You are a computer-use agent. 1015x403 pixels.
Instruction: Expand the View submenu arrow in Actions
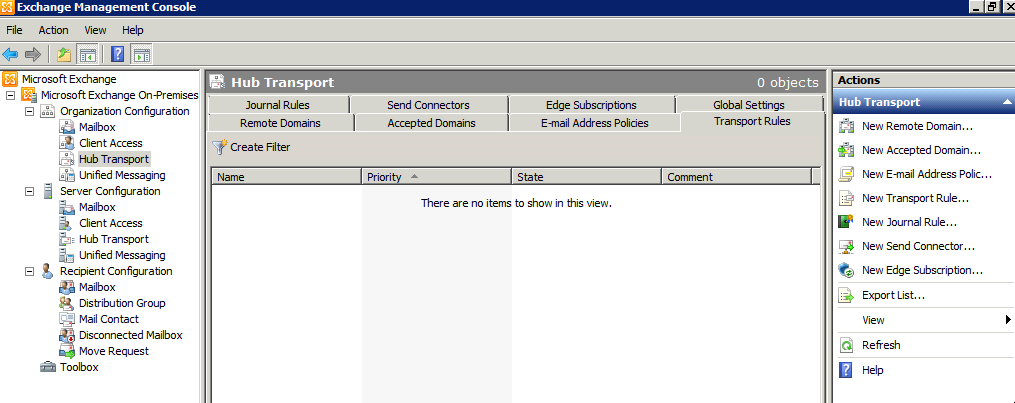1008,320
